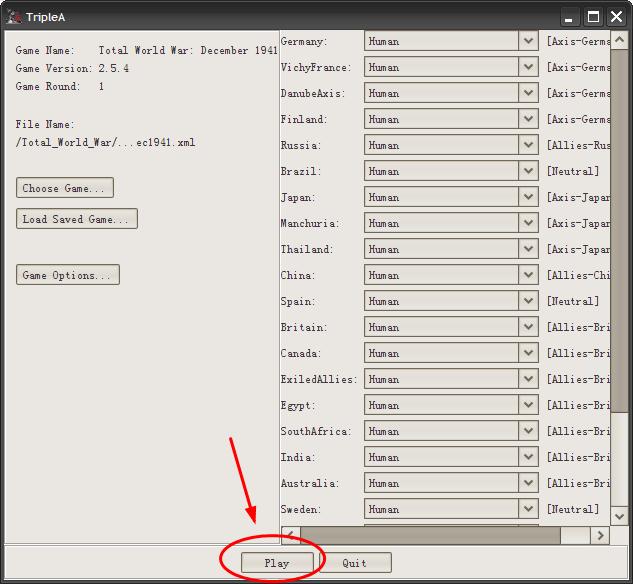Open Australia player type dropdown
The width and height of the screenshot is (633, 584).
click(451, 483)
